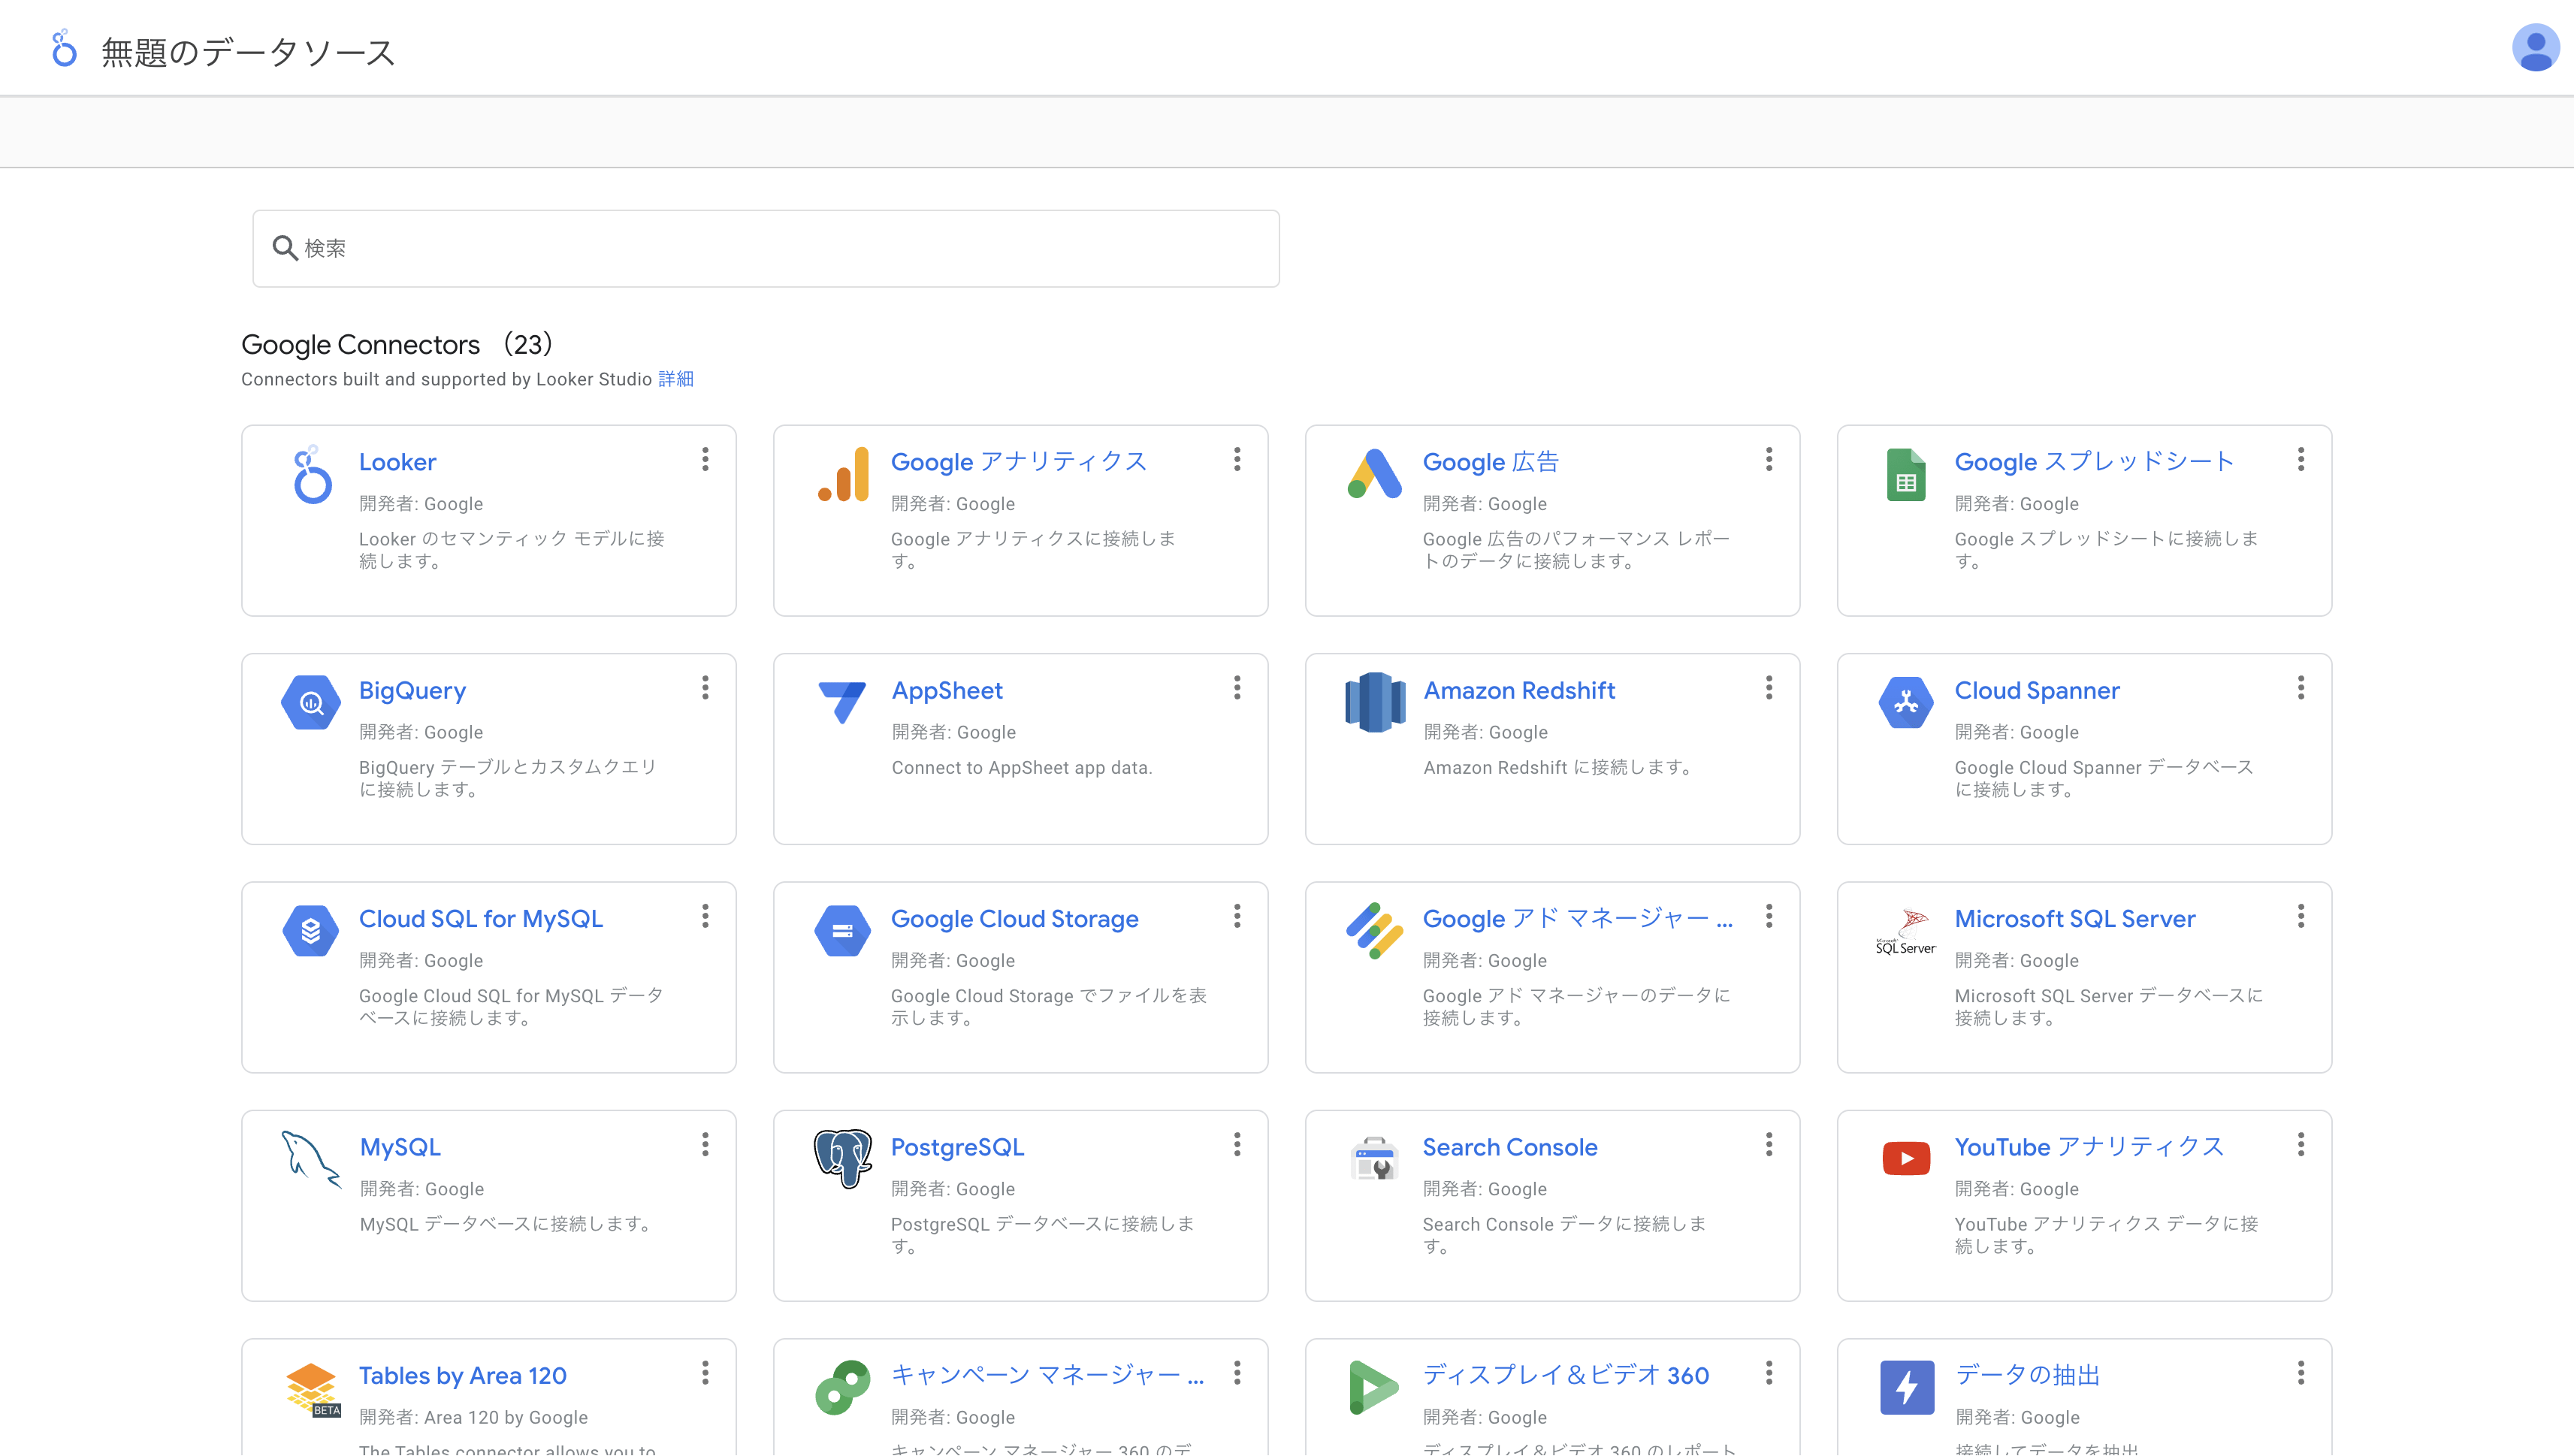Open Amazon Redshift card three-dot menu

[x=1769, y=687]
